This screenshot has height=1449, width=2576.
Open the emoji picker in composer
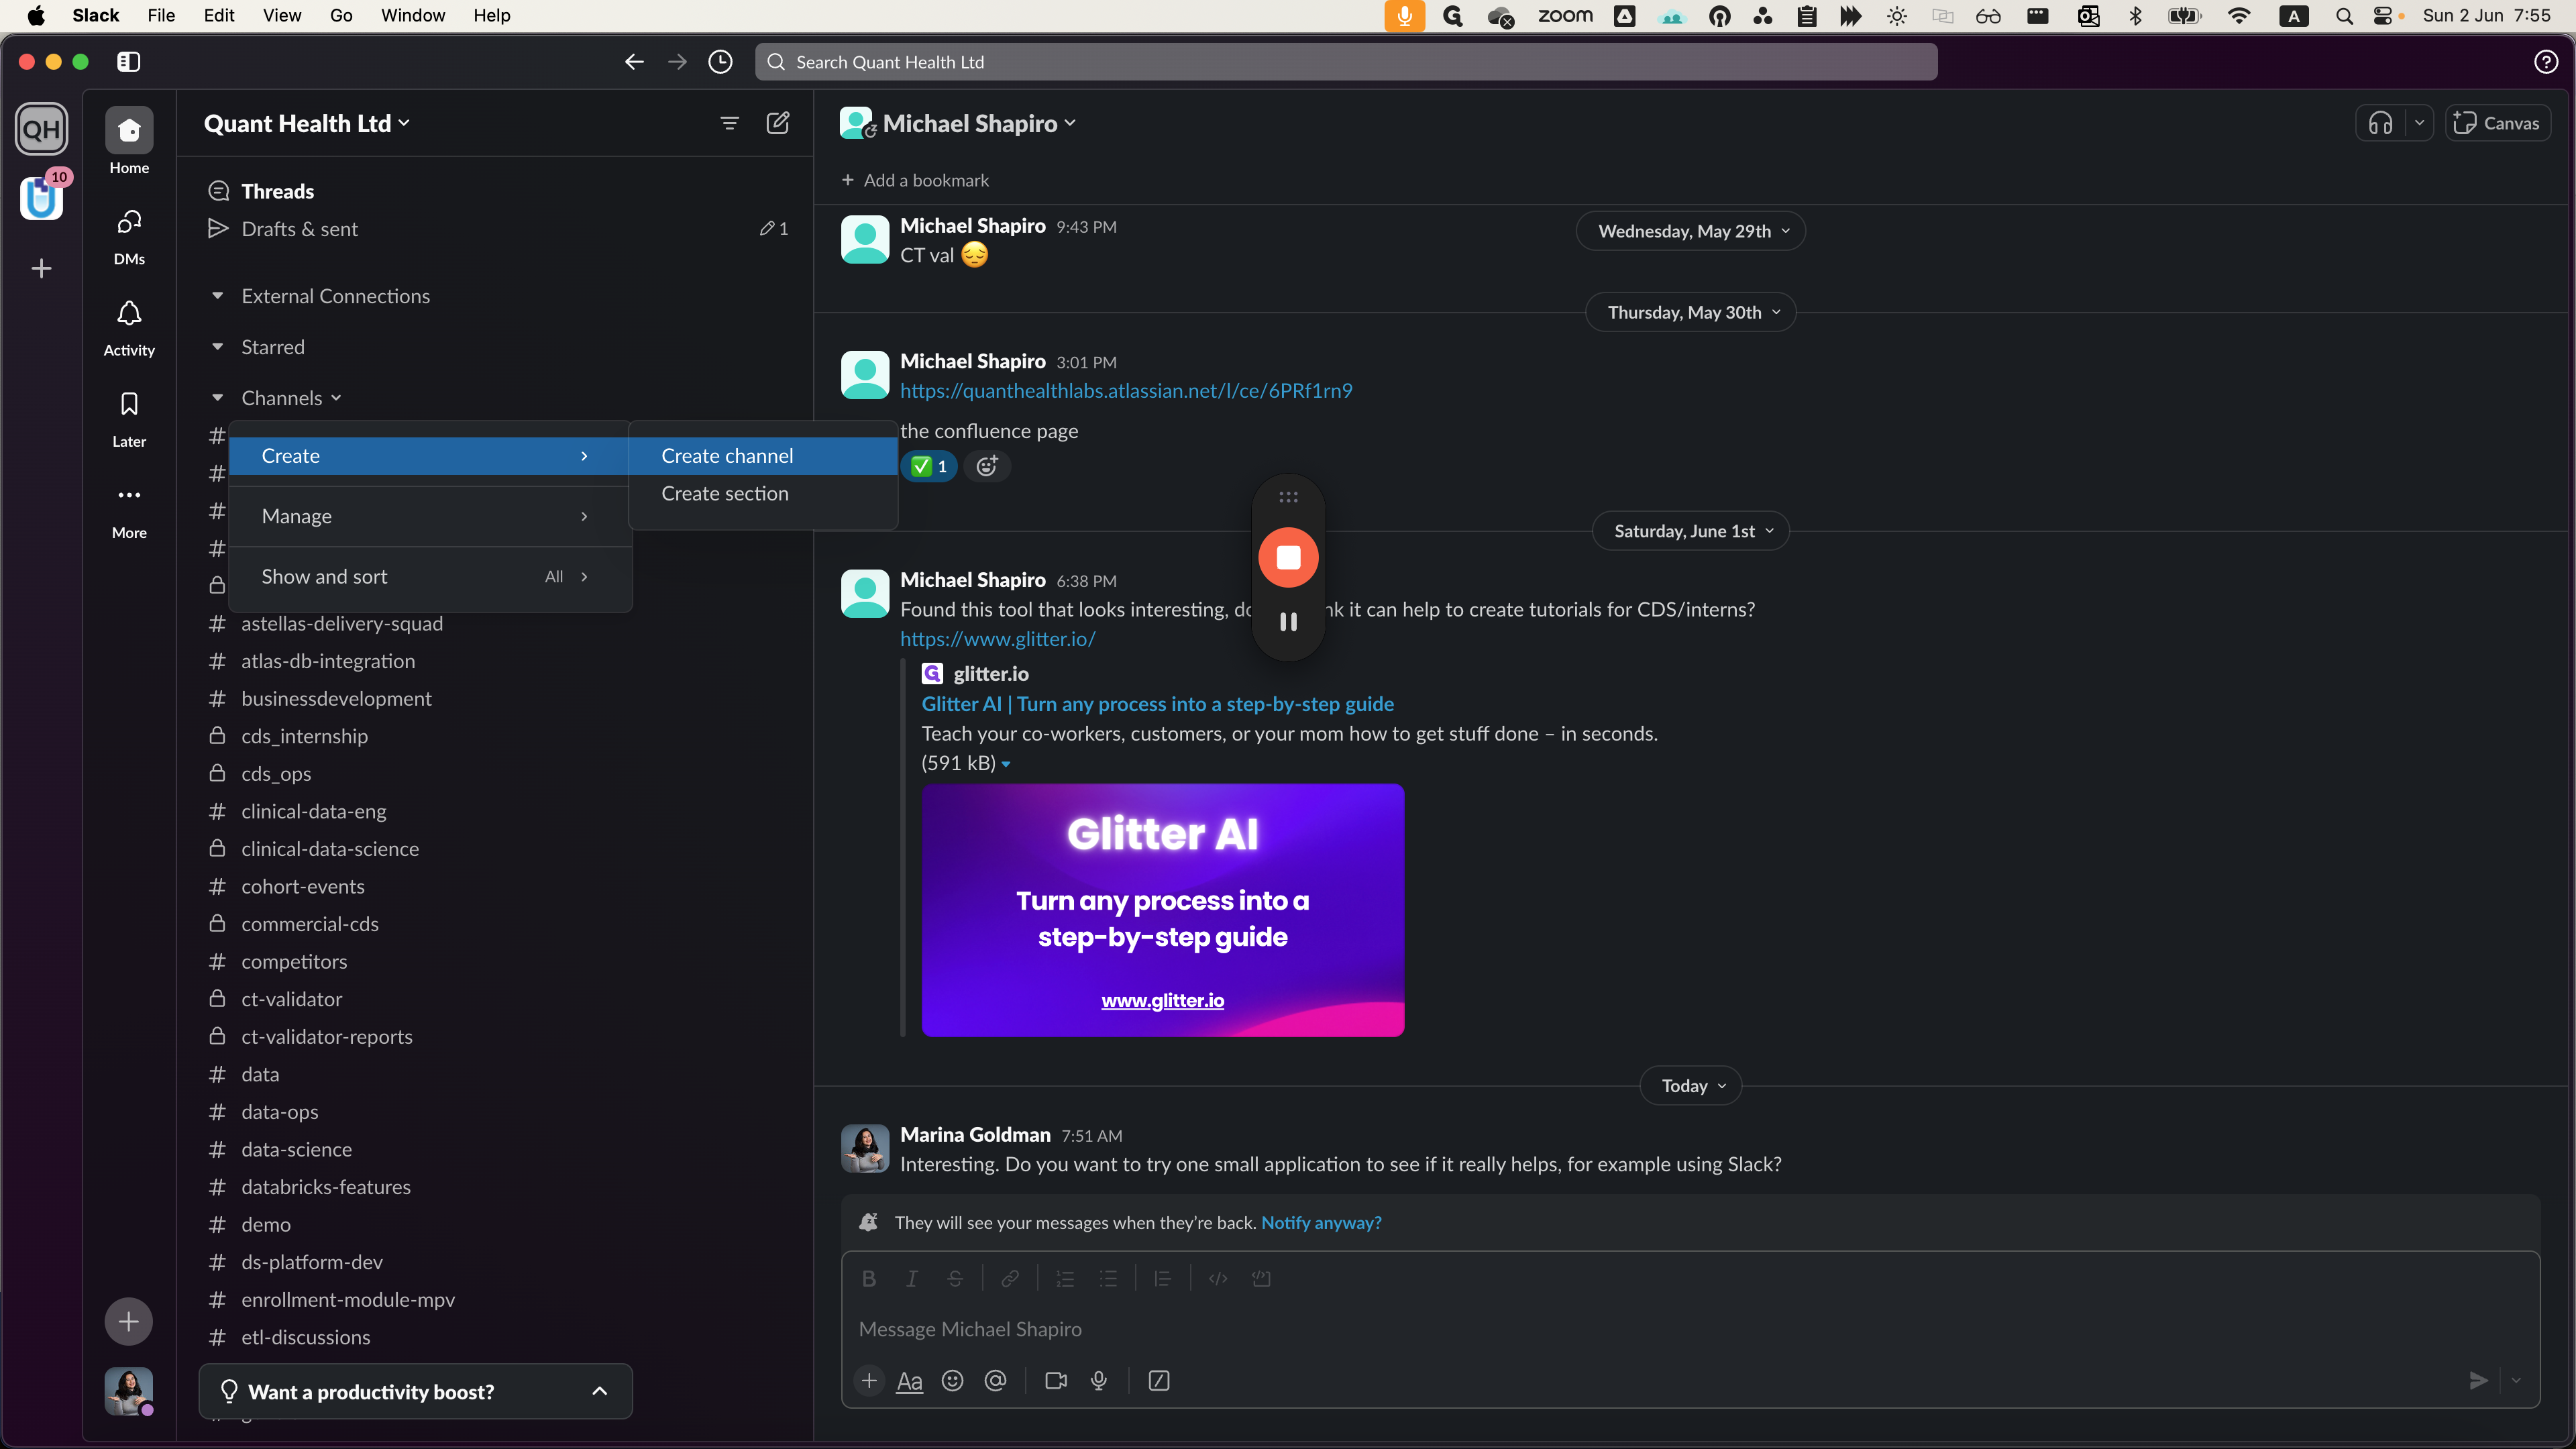click(952, 1380)
